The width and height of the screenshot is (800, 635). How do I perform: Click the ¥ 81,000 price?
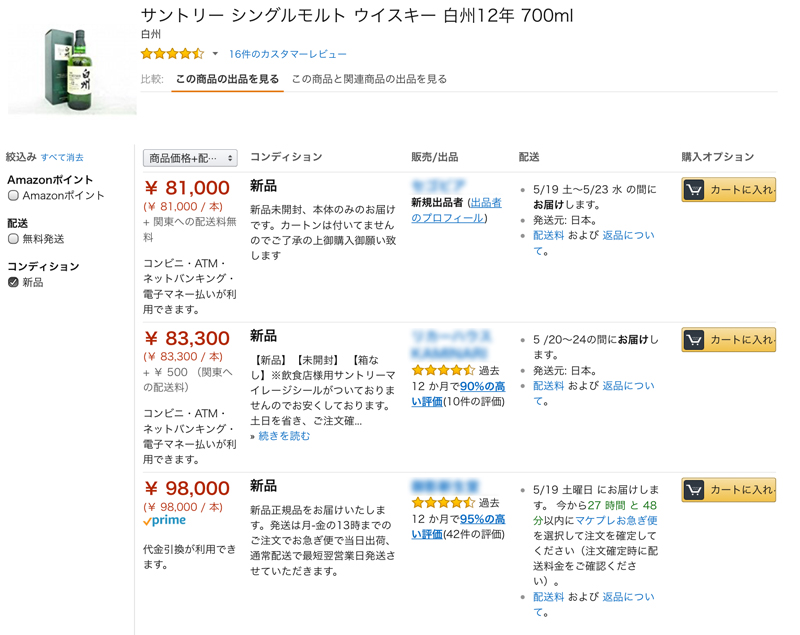click(187, 188)
